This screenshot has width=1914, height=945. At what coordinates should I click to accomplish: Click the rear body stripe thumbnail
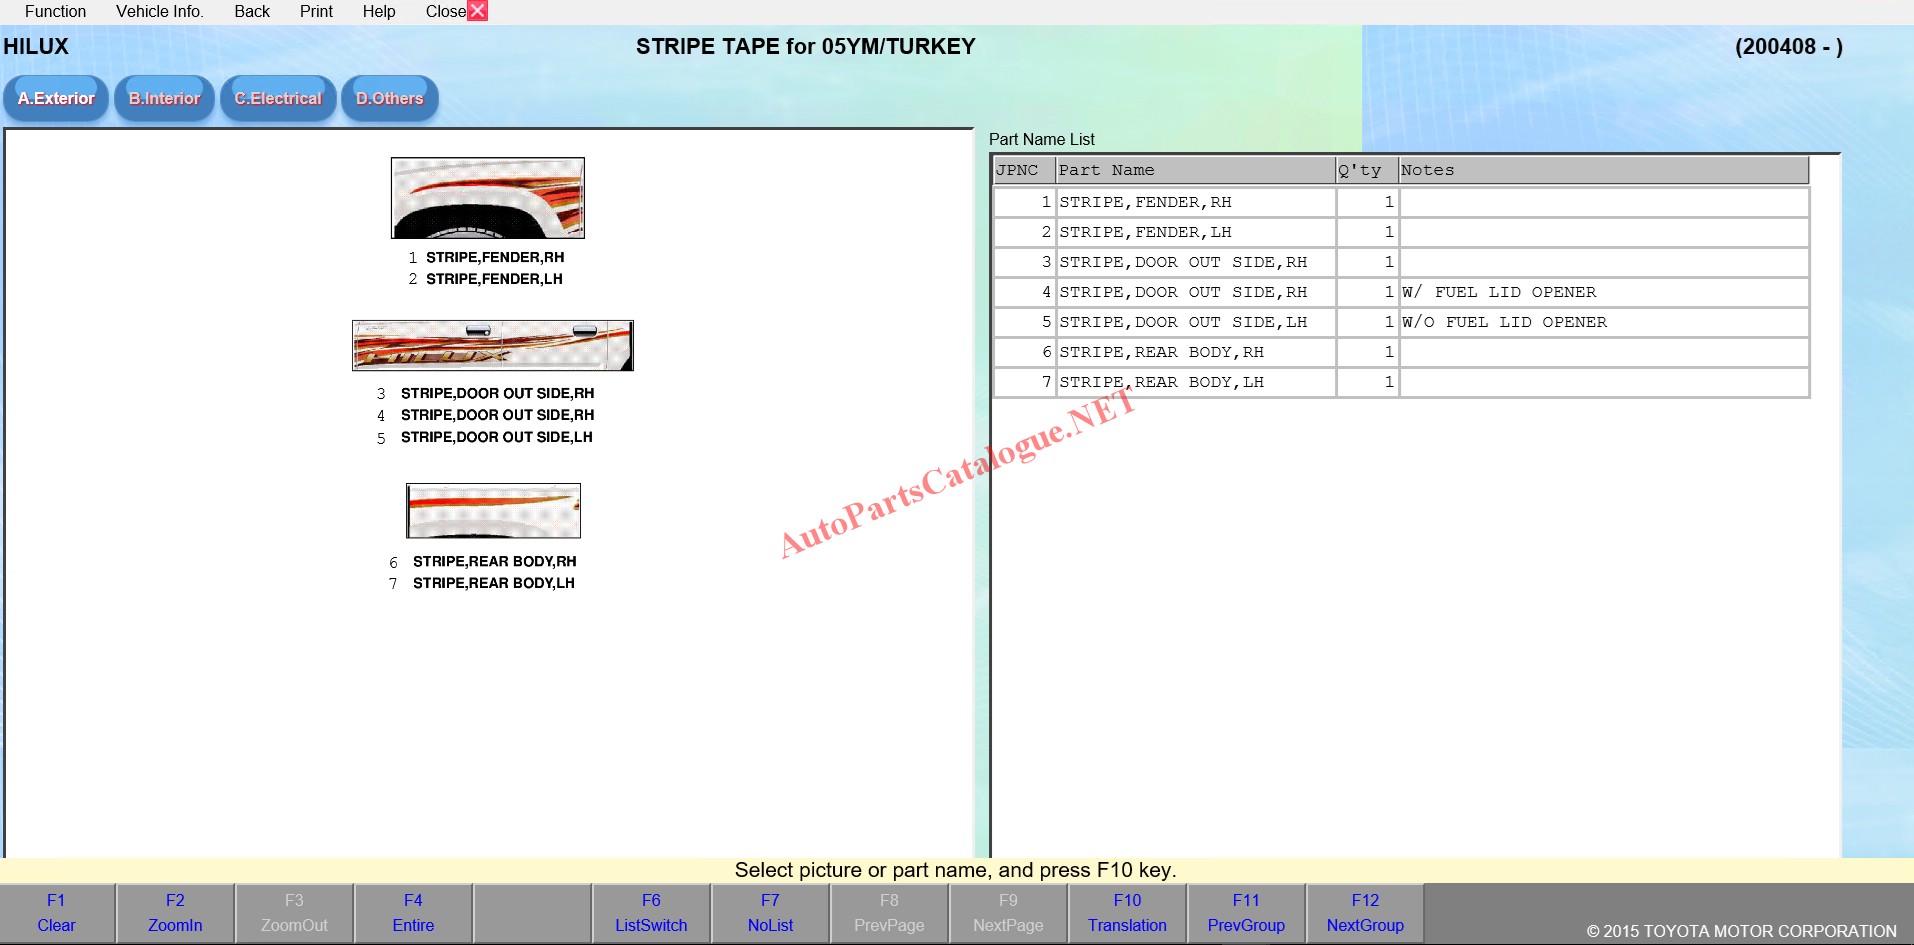[x=493, y=511]
